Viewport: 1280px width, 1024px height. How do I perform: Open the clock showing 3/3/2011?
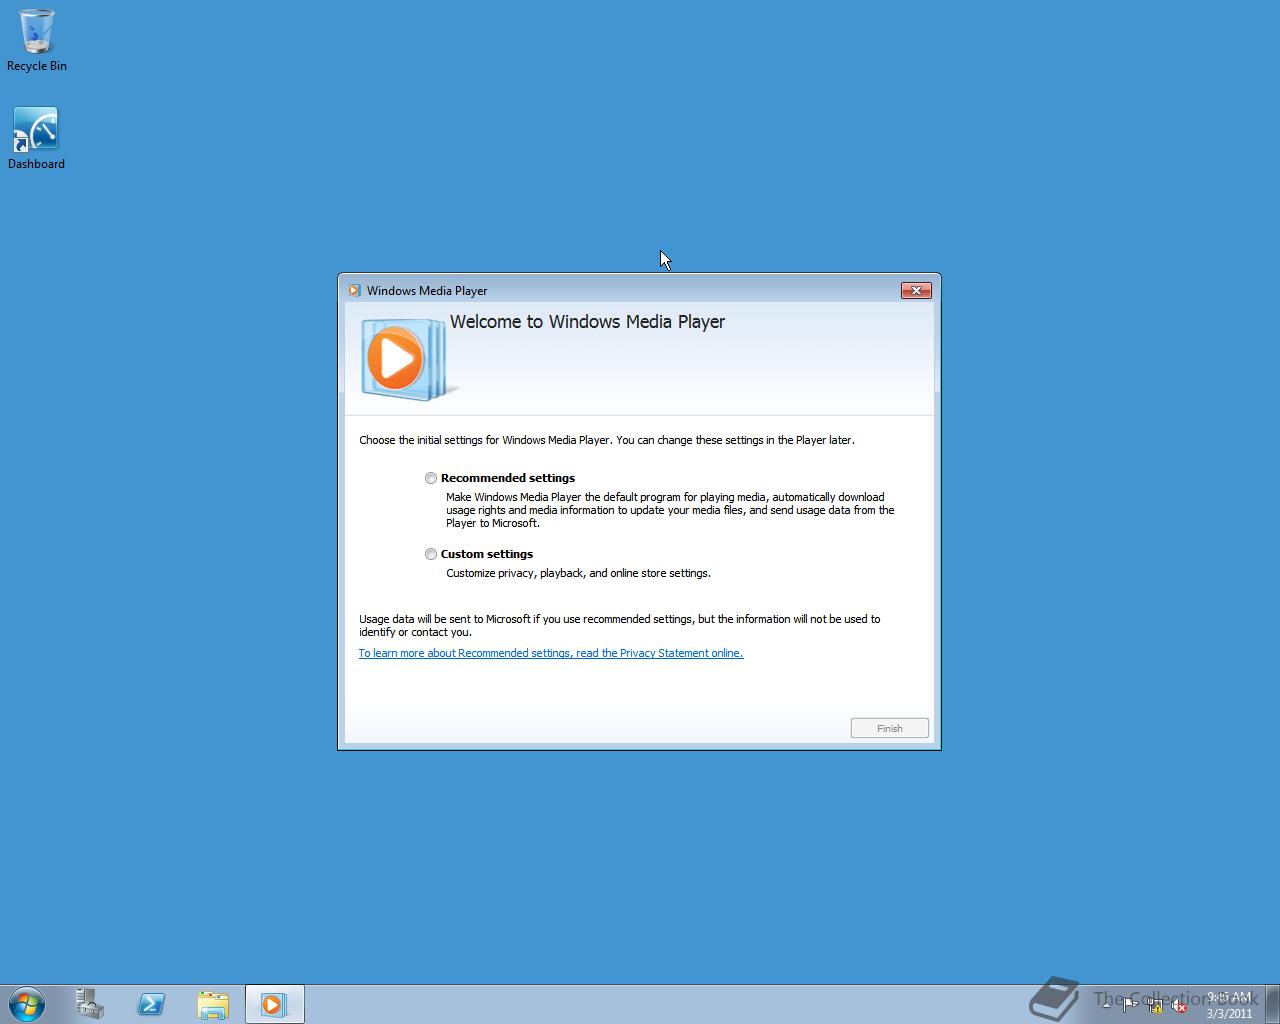click(x=1229, y=1005)
